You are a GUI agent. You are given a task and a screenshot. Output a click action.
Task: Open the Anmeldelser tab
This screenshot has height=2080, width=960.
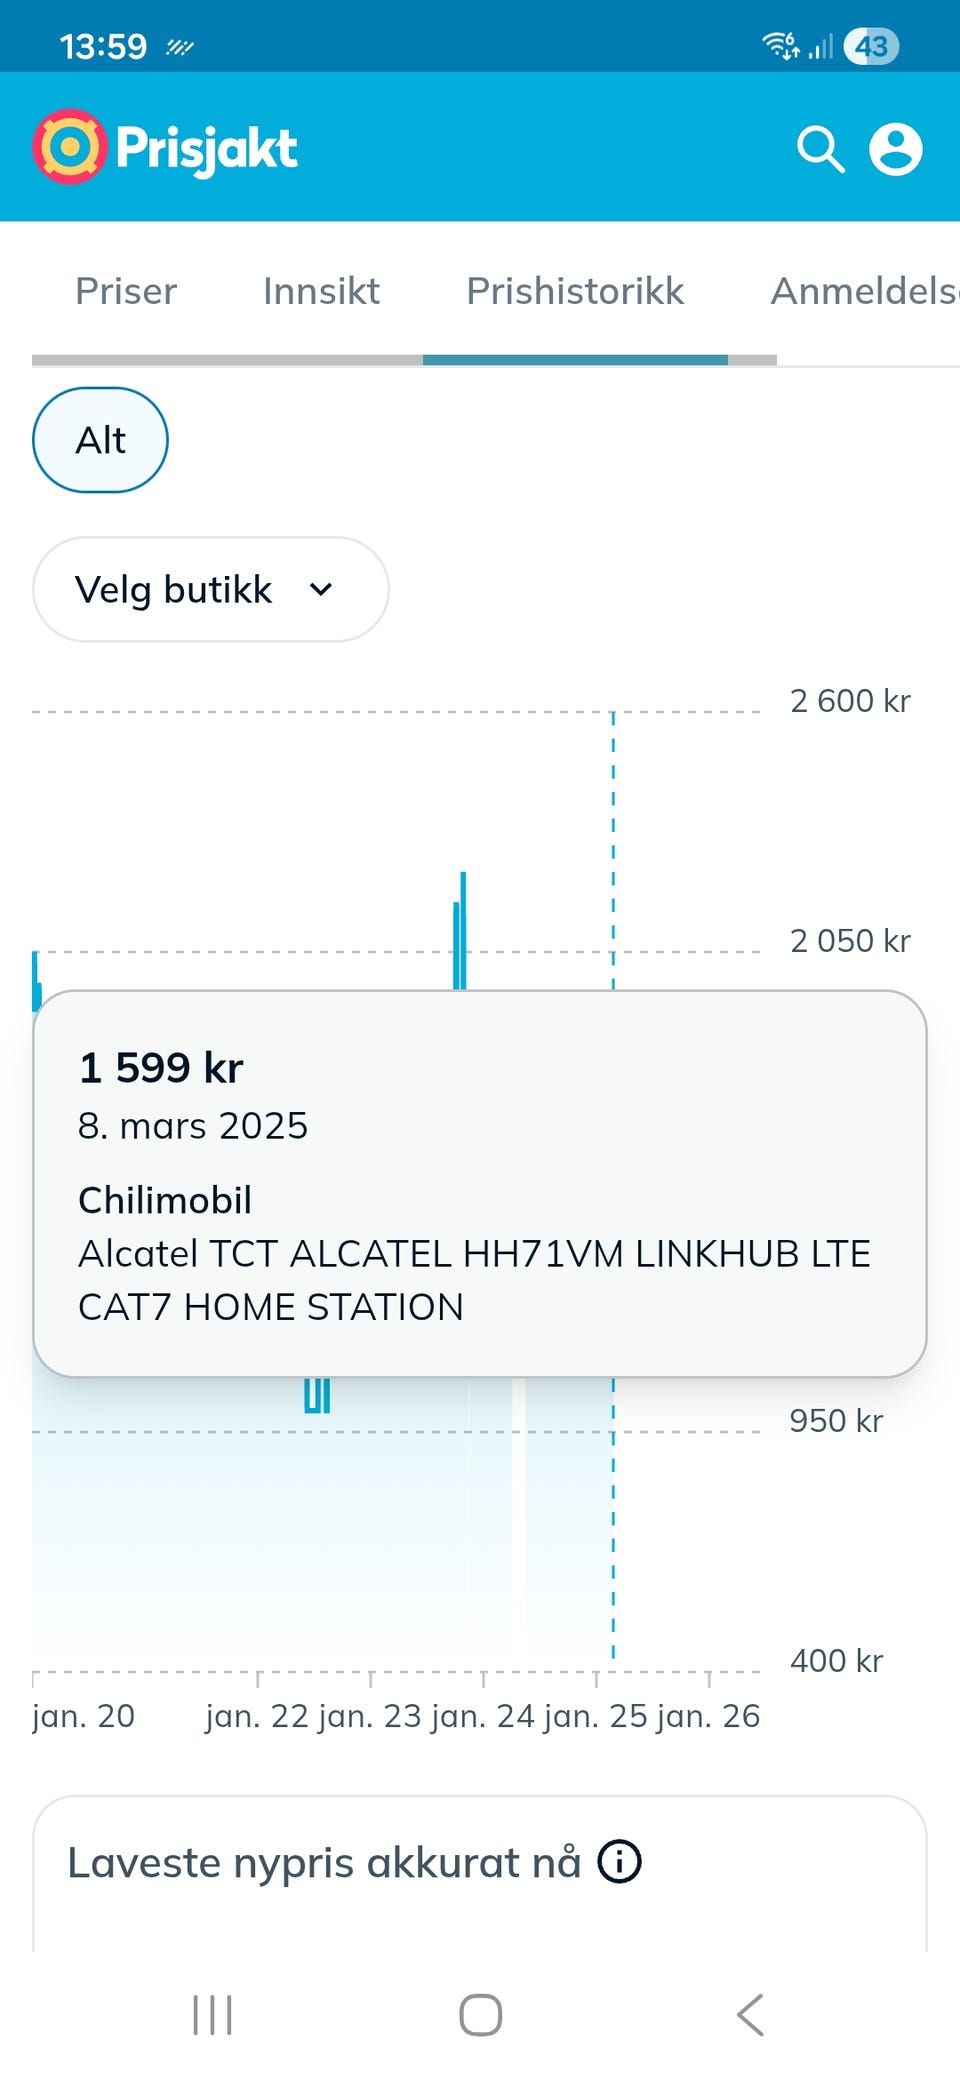point(865,291)
